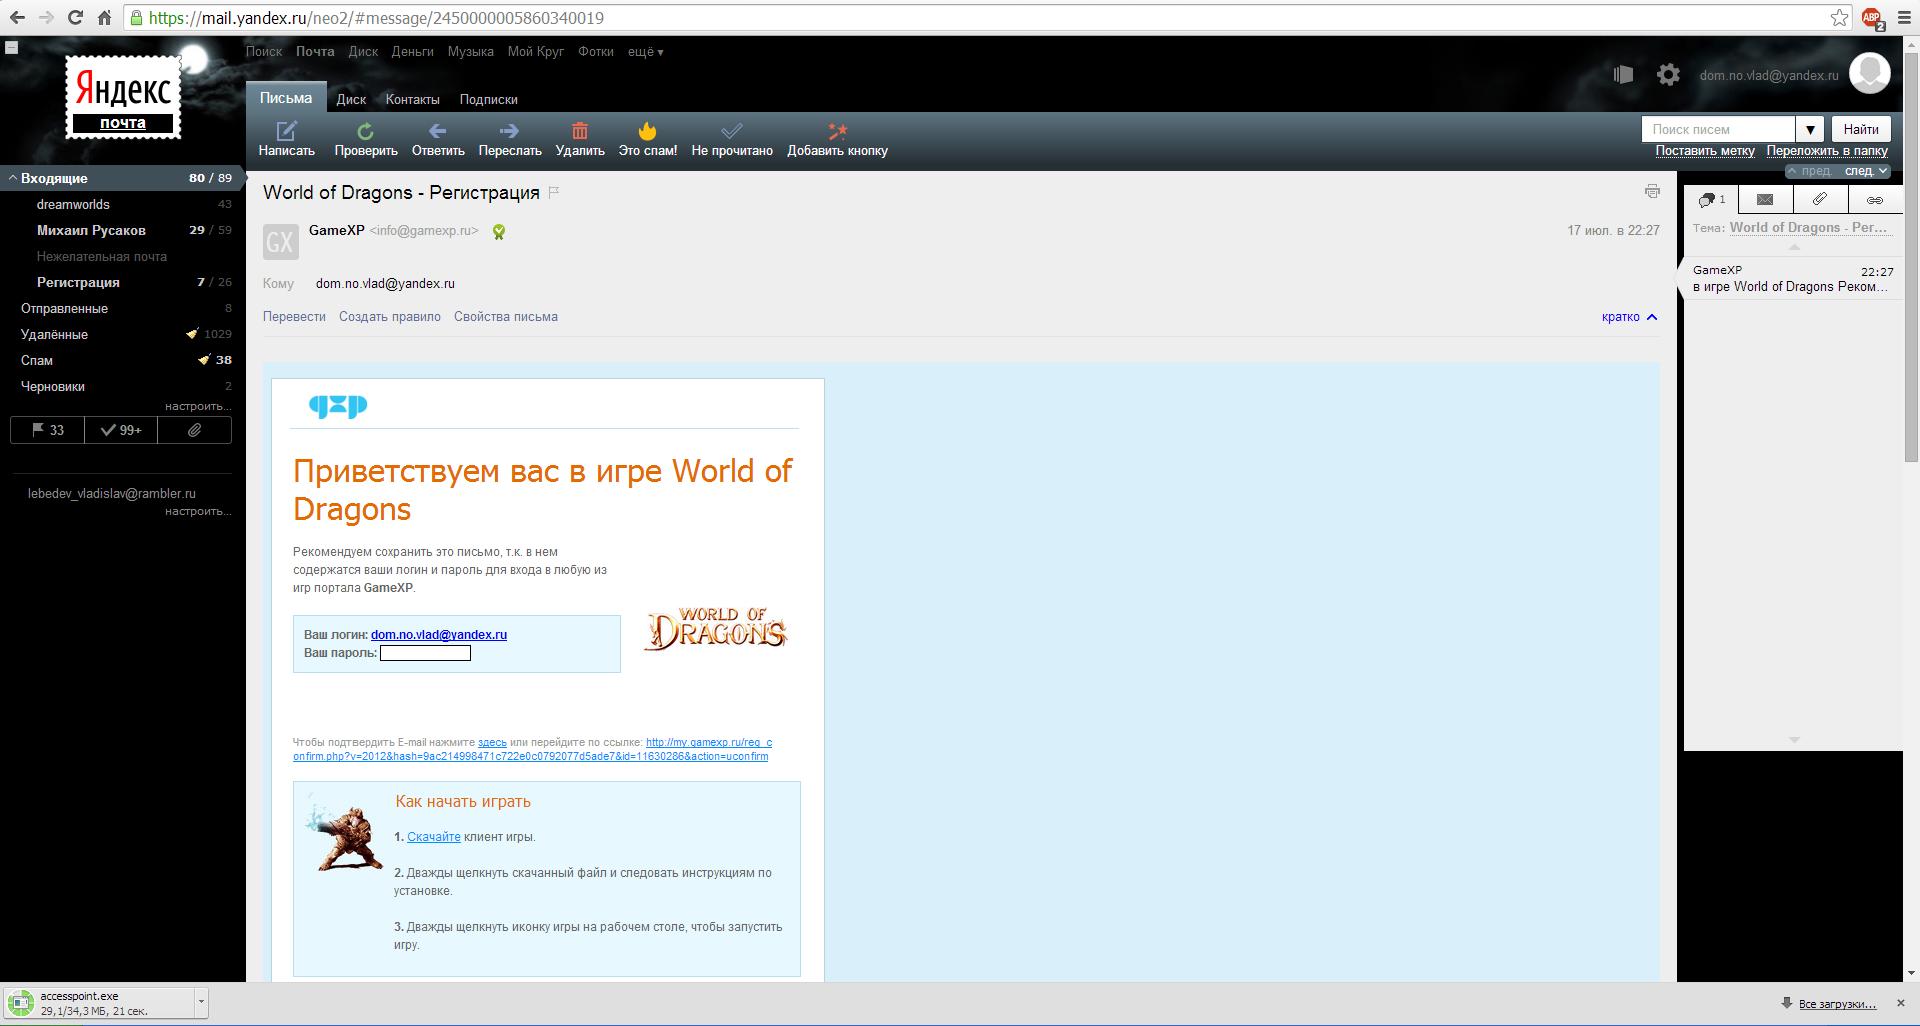Click the Check mail (Проверить) refresh icon
This screenshot has height=1026, width=1920.
pyautogui.click(x=365, y=131)
